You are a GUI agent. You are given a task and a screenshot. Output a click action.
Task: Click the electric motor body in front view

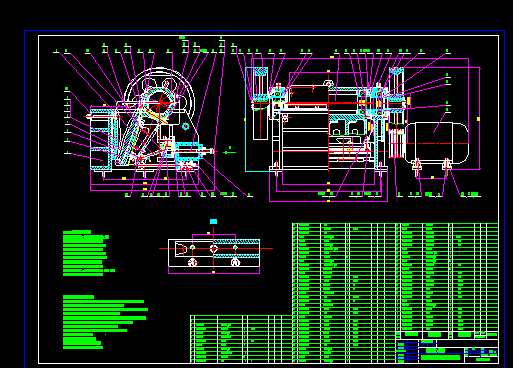click(437, 143)
